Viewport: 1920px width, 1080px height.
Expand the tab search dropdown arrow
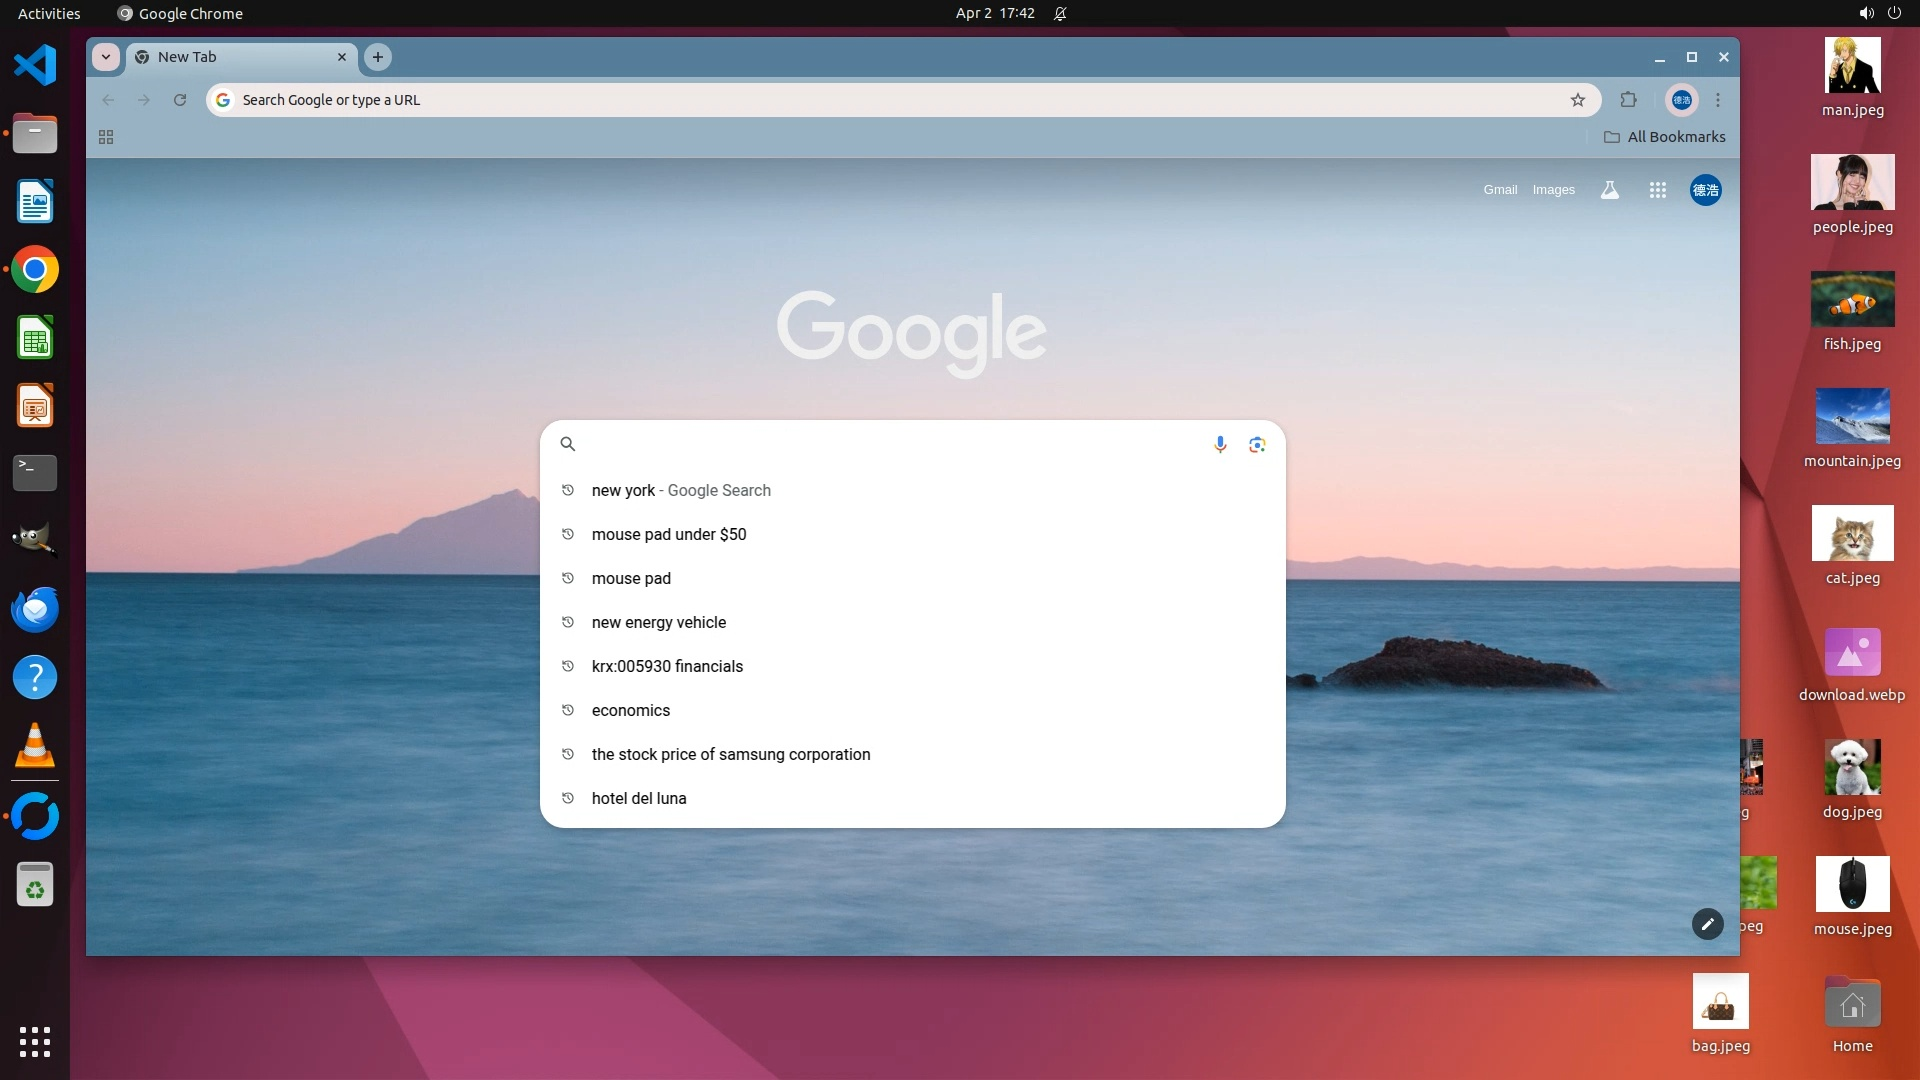pyautogui.click(x=106, y=57)
